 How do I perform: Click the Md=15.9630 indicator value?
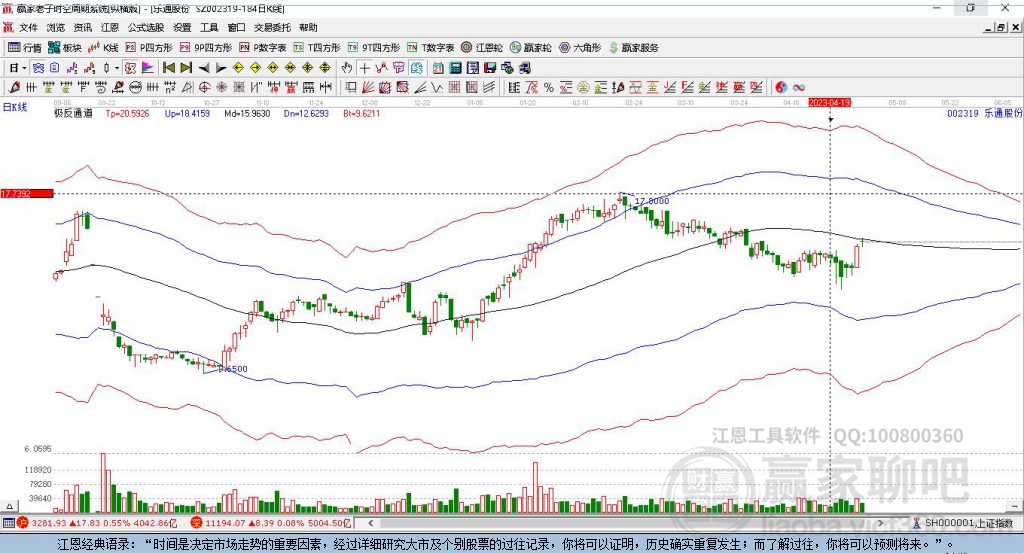point(247,113)
